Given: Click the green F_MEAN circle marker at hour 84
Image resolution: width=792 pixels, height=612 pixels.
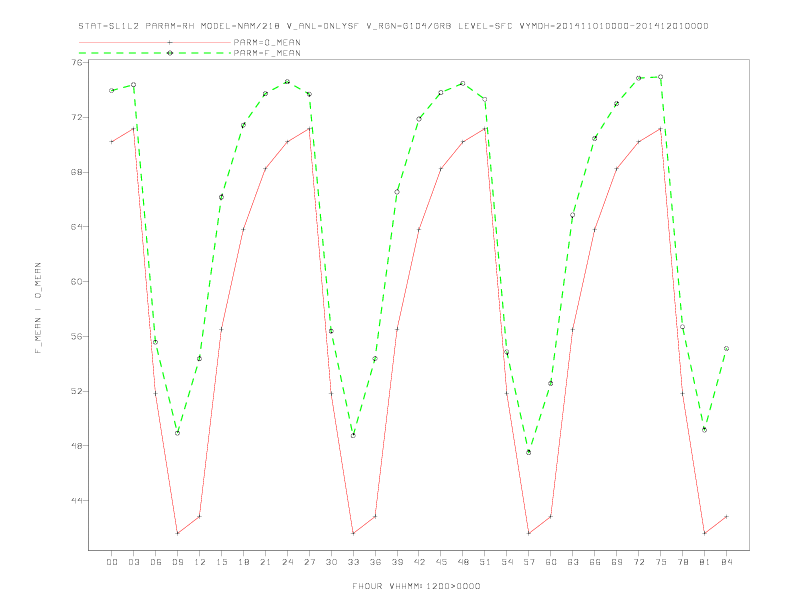Looking at the screenshot, I should (726, 348).
